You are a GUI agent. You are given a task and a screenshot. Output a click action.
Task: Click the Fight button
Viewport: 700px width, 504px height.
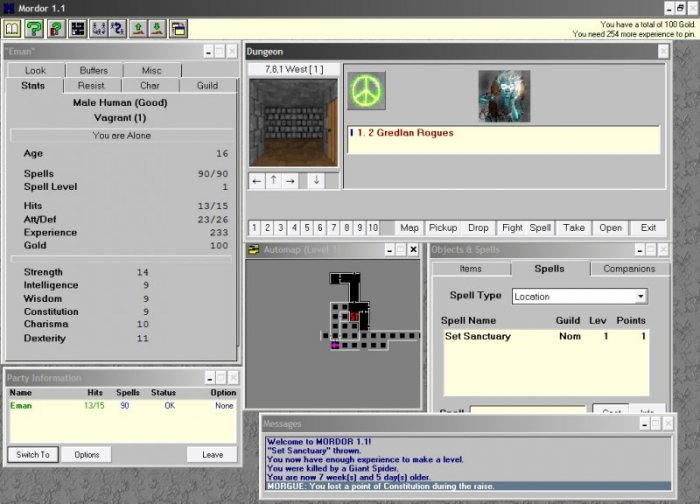pyautogui.click(x=512, y=228)
